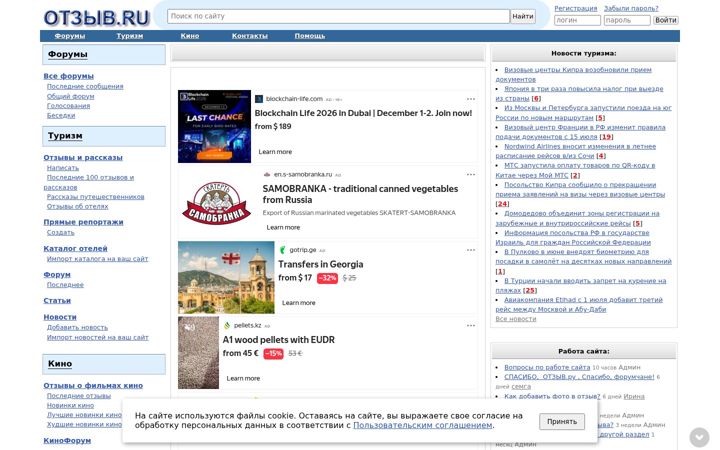
Task: Focus the пароль input field
Action: (x=627, y=20)
